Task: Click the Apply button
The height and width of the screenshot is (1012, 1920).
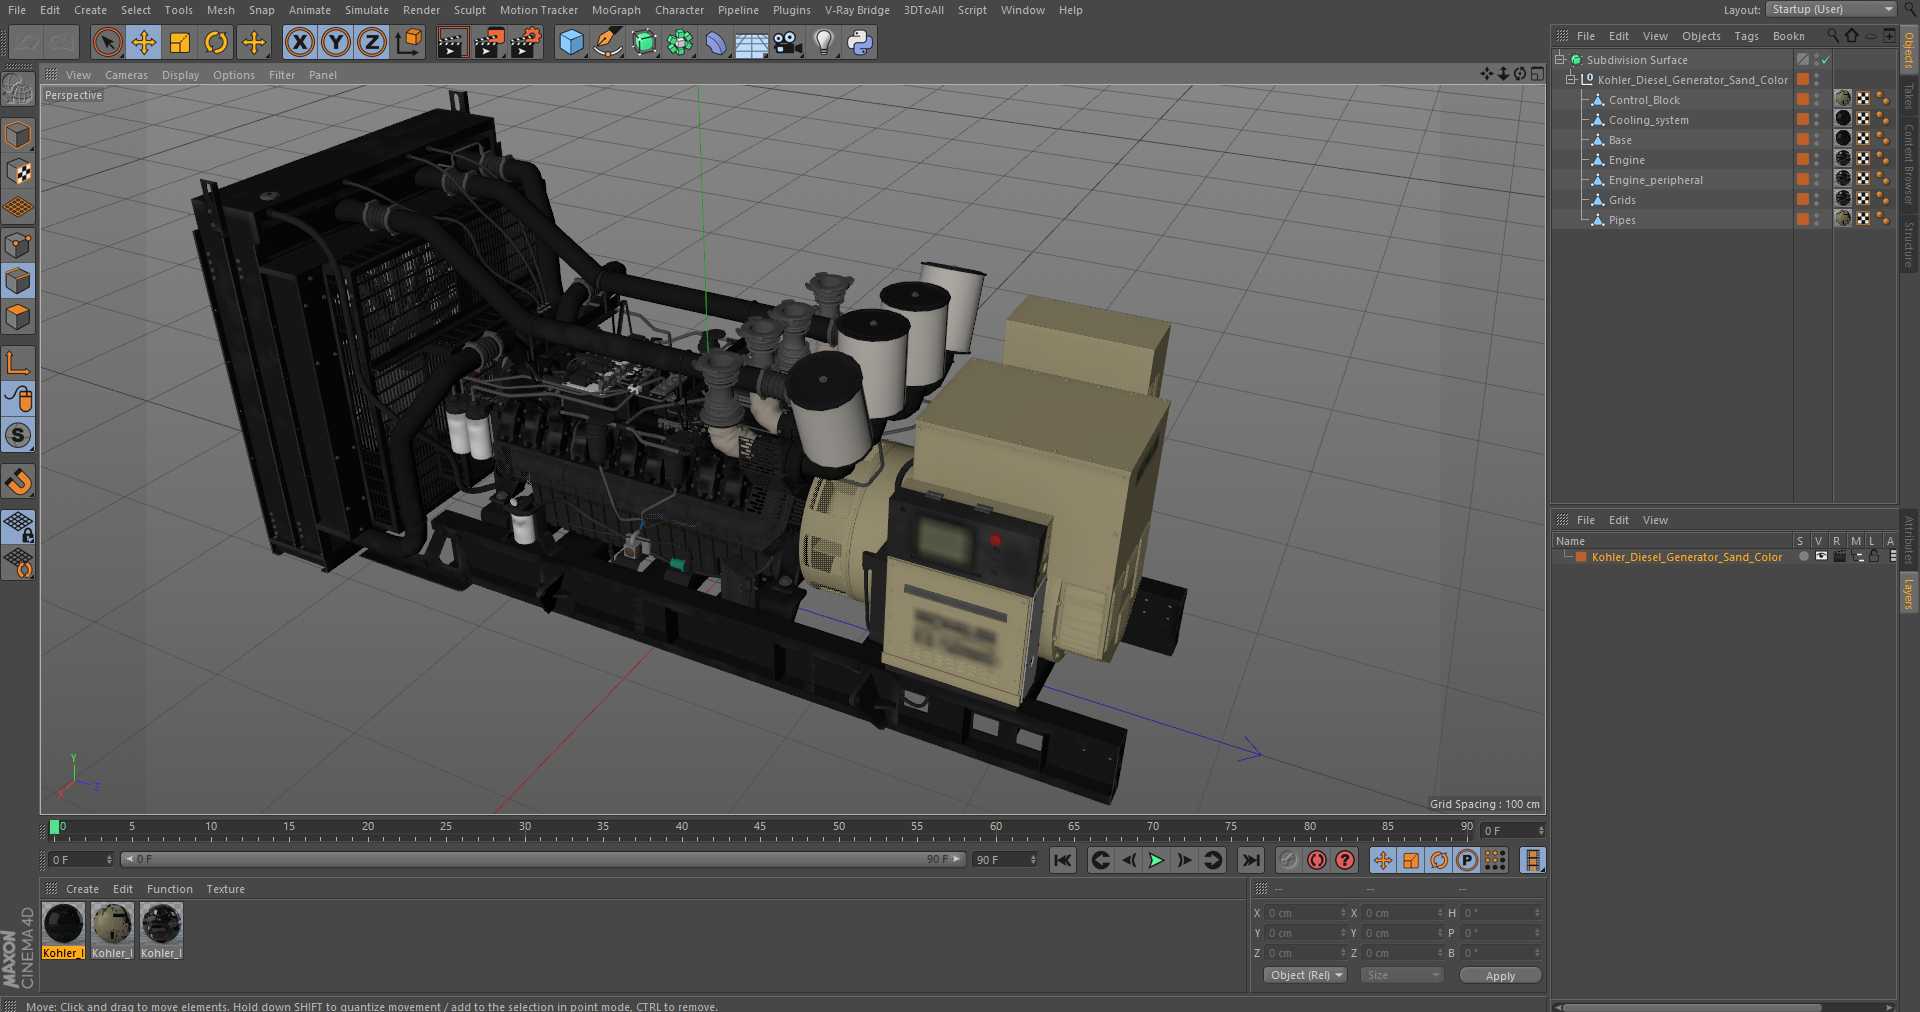Action: point(1500,976)
